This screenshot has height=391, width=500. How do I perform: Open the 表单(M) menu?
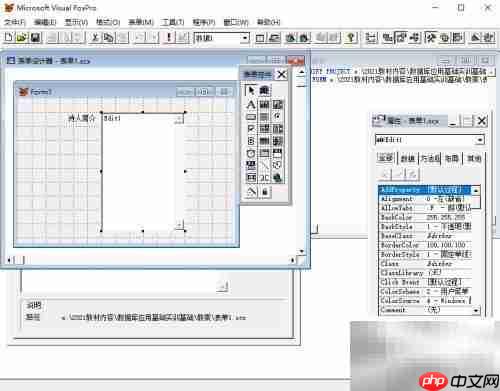tap(141, 22)
